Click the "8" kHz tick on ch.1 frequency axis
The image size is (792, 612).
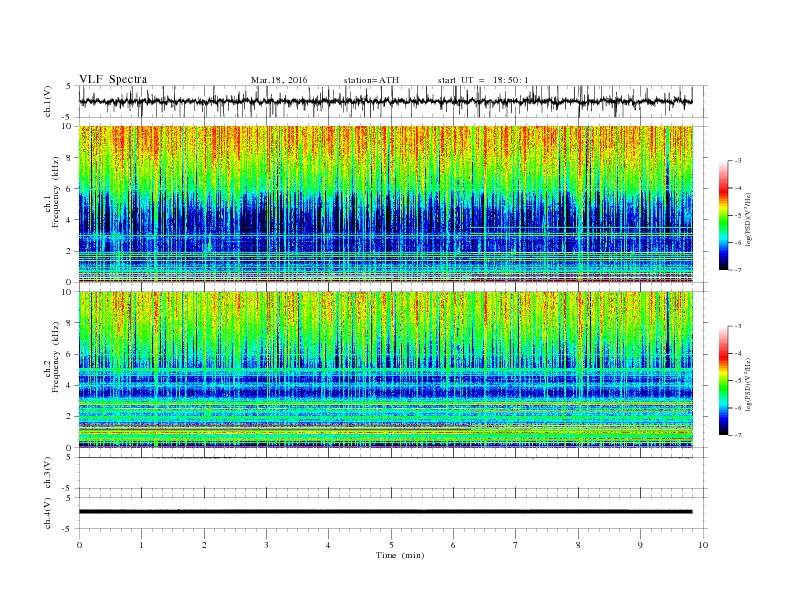pyautogui.click(x=69, y=158)
